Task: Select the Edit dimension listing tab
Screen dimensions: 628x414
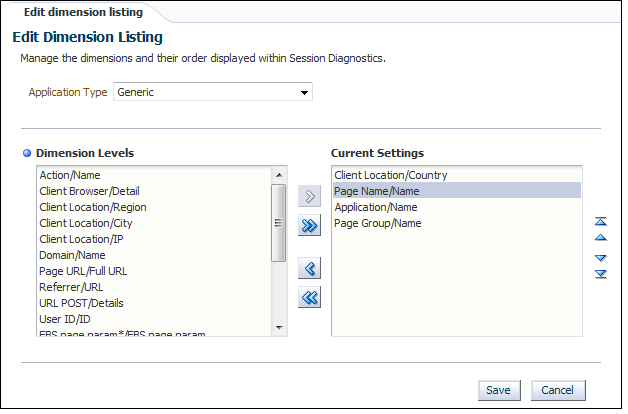Action: click(77, 12)
